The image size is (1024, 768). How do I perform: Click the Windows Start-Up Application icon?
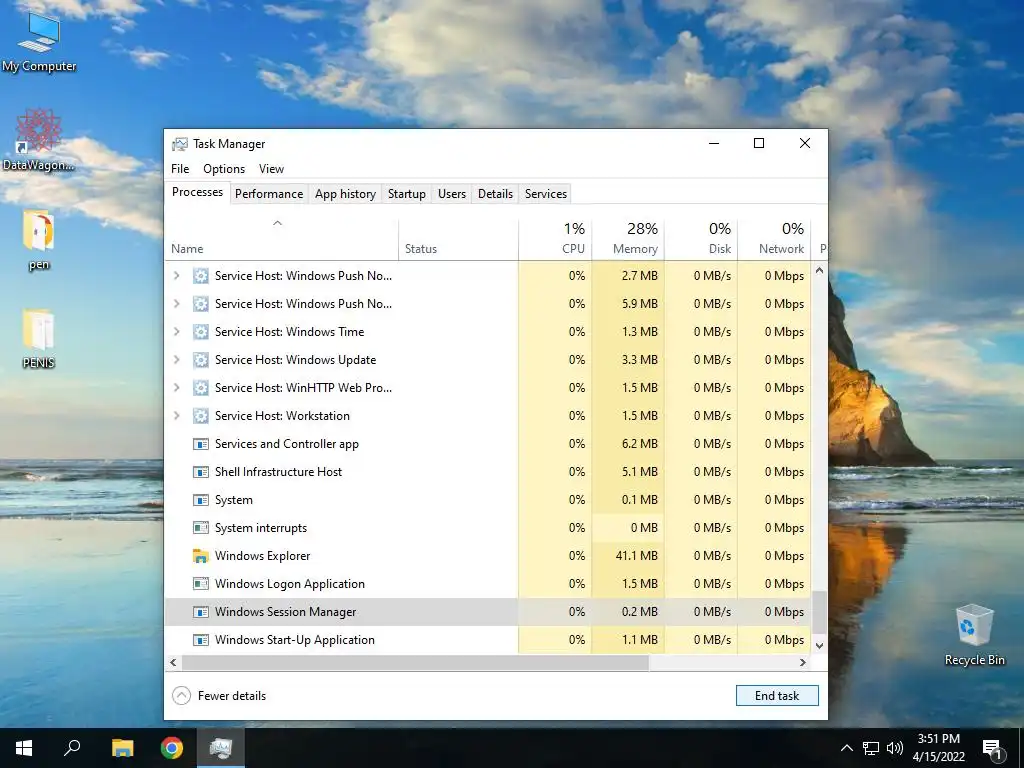200,640
